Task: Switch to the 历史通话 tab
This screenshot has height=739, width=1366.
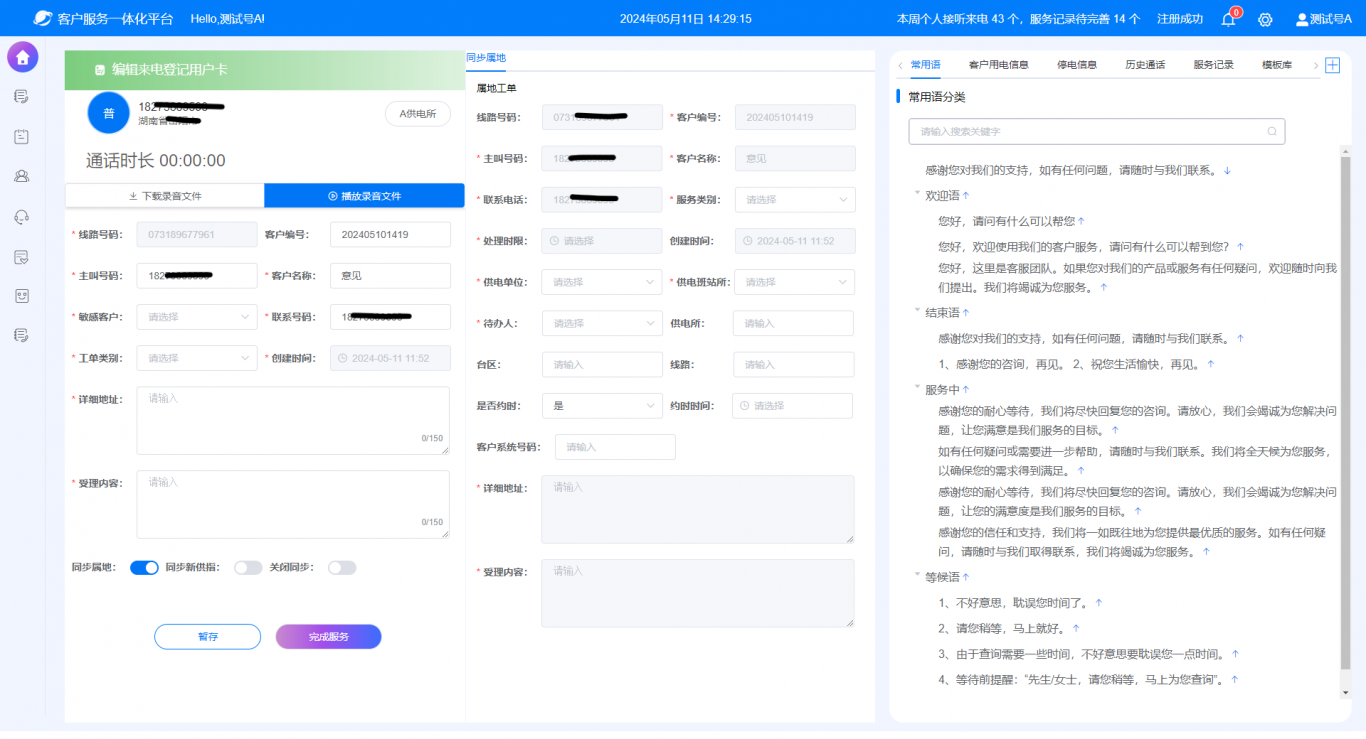Action: click(1145, 65)
